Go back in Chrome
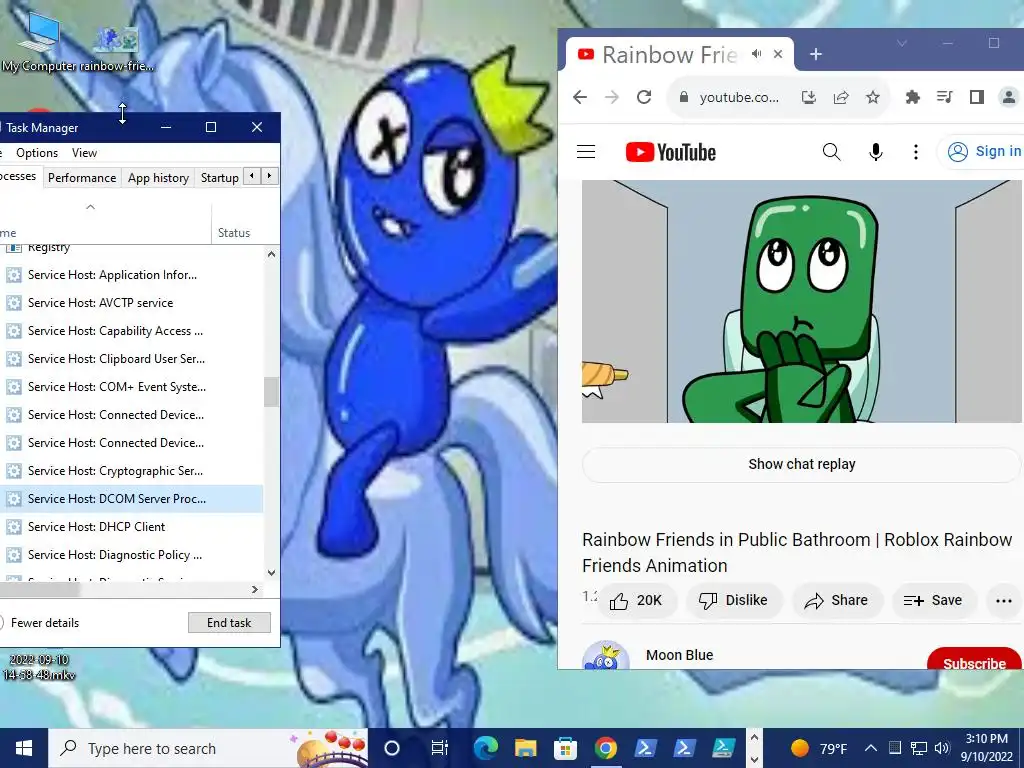 [x=580, y=97]
